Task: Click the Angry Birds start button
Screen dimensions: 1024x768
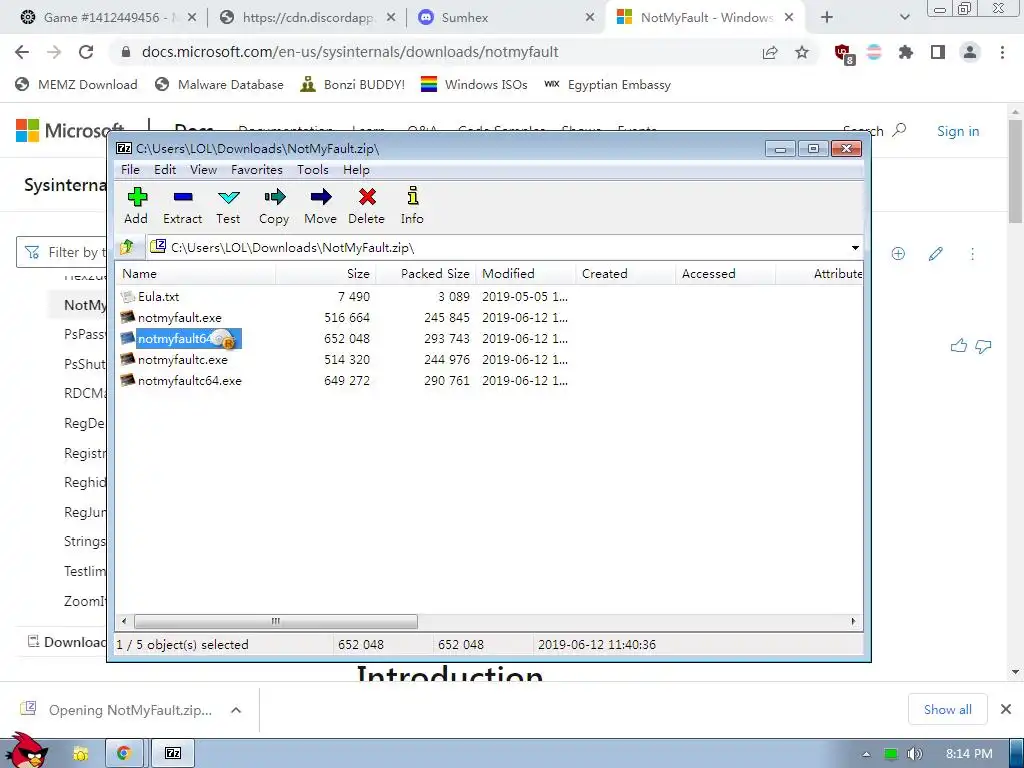Action: point(27,751)
